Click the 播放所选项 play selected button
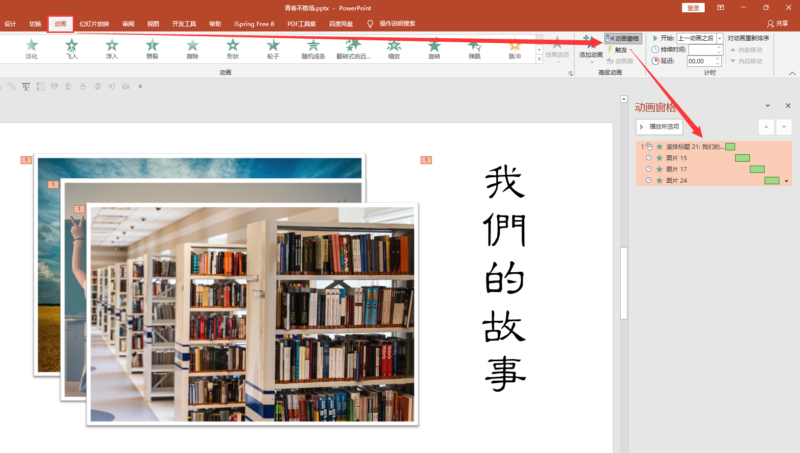The image size is (800, 453). (x=660, y=127)
